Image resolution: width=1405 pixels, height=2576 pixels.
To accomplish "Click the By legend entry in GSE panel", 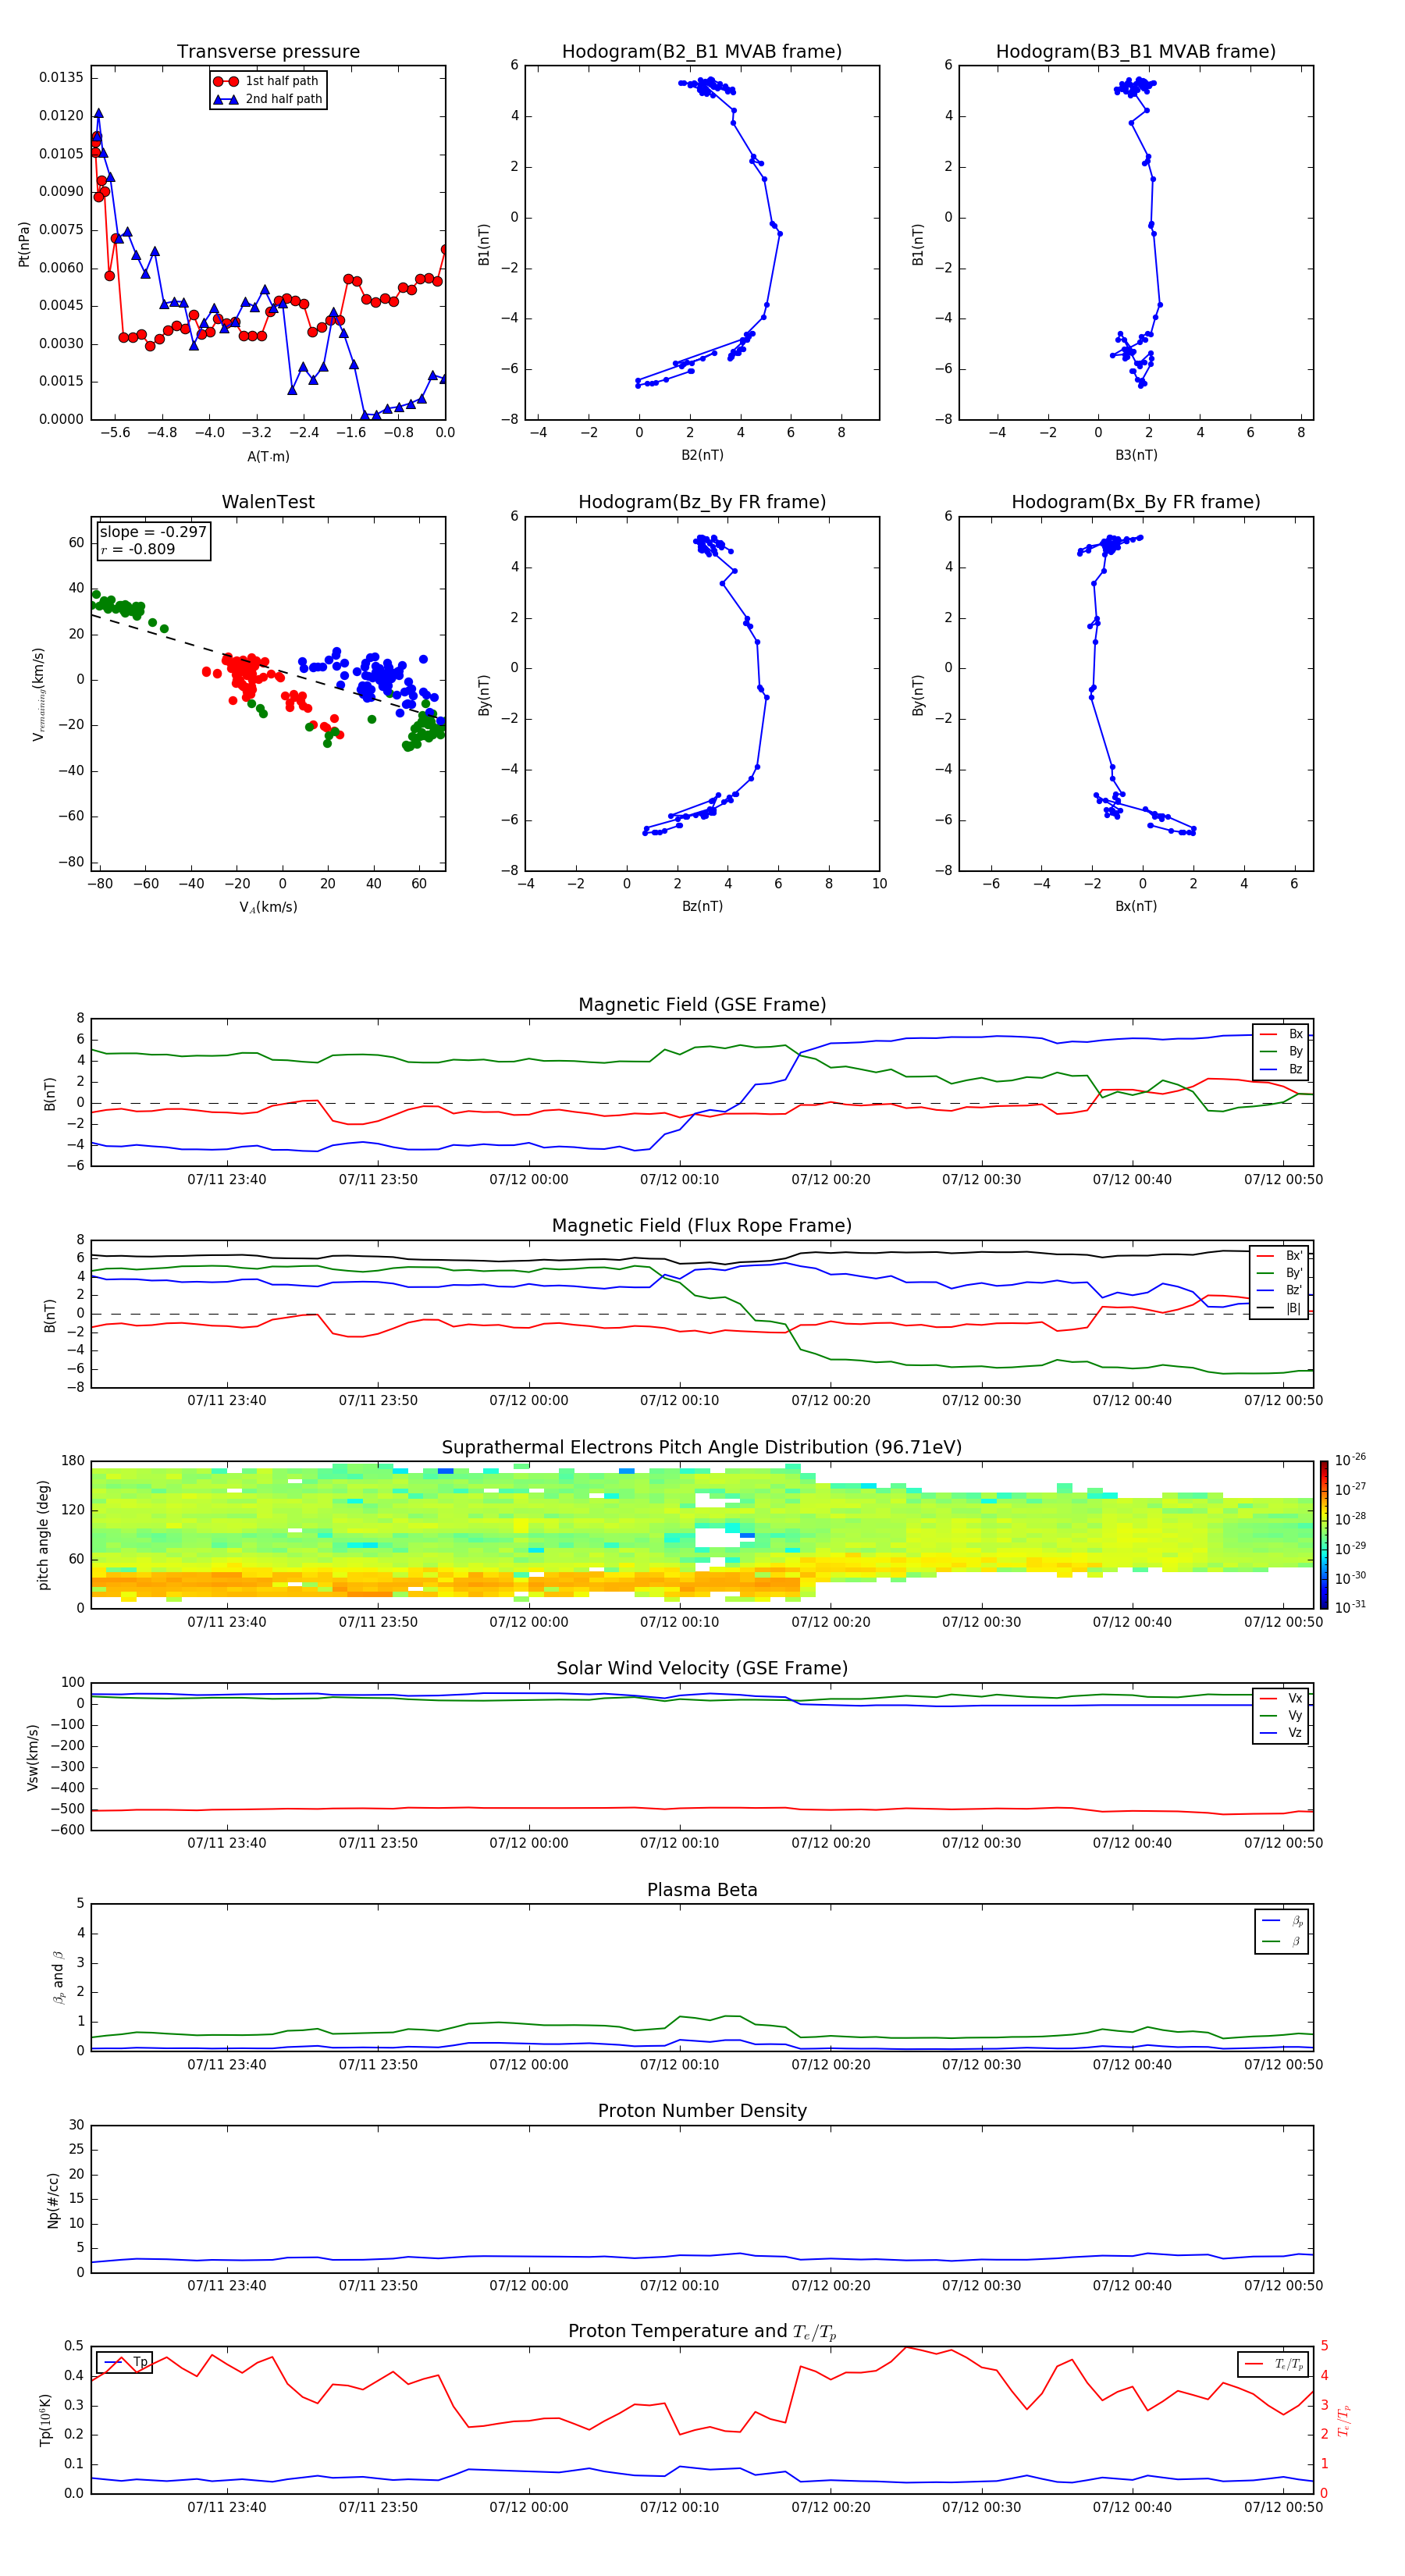I will (1281, 1051).
